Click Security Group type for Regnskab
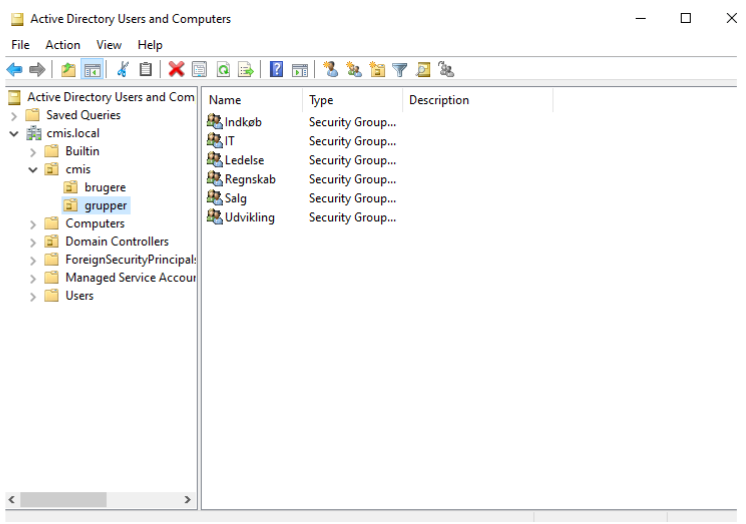The image size is (746, 524). pyautogui.click(x=352, y=179)
